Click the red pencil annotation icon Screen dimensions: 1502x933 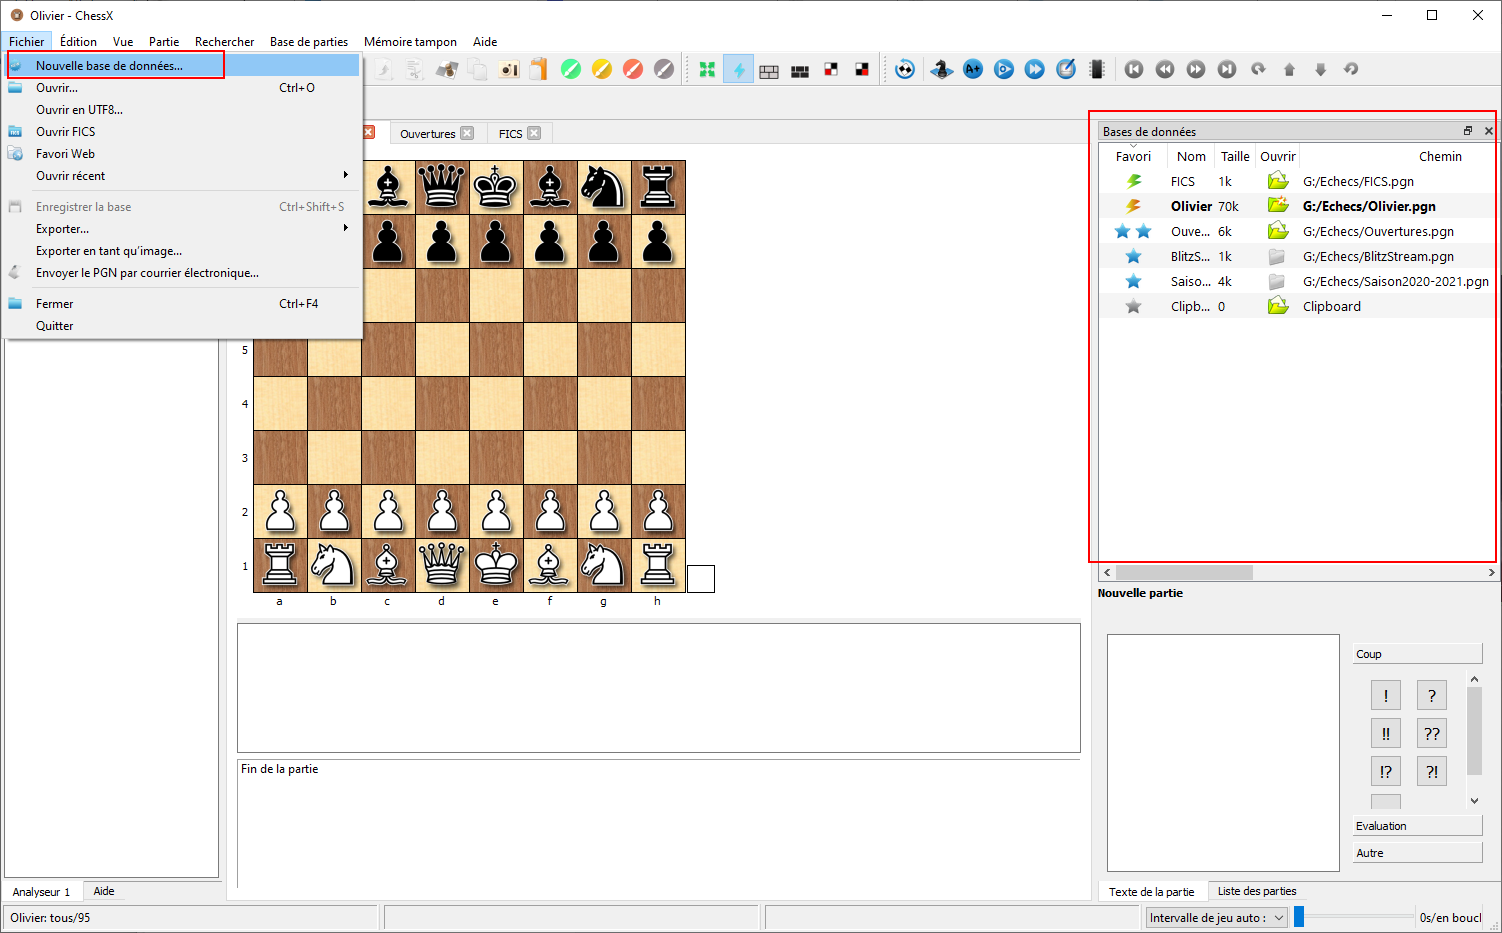633,69
